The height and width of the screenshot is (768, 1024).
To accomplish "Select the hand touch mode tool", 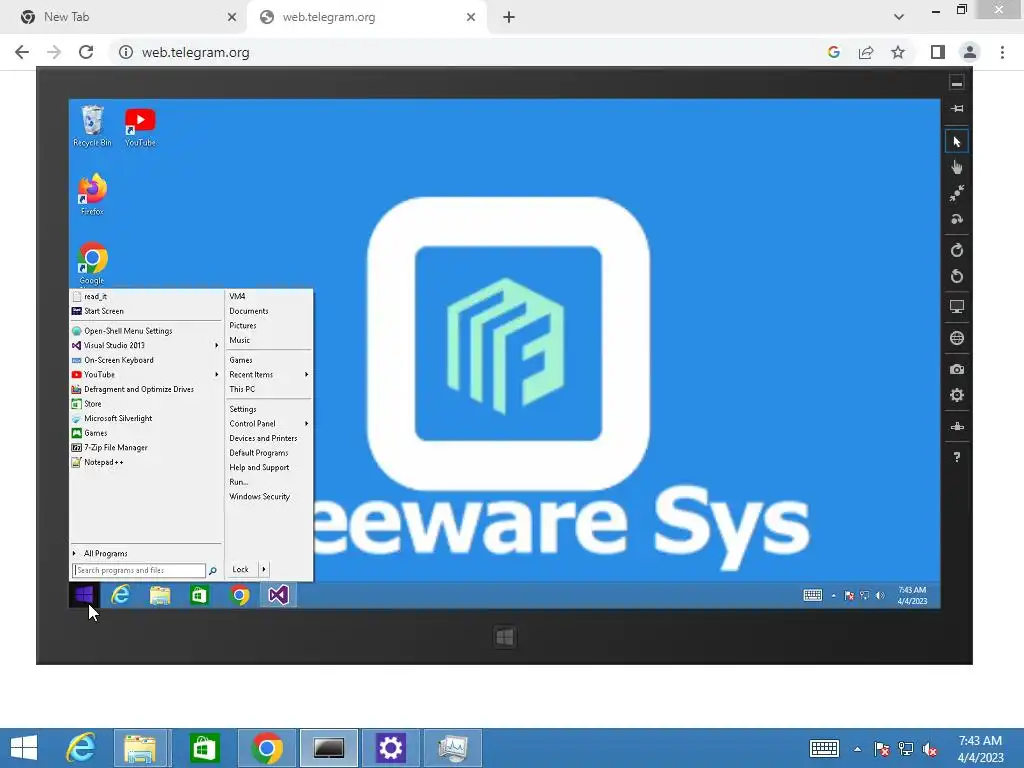I will (957, 167).
